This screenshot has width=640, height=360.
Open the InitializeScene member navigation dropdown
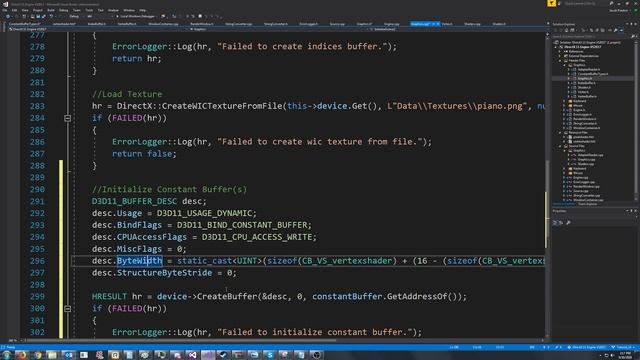click(x=457, y=29)
